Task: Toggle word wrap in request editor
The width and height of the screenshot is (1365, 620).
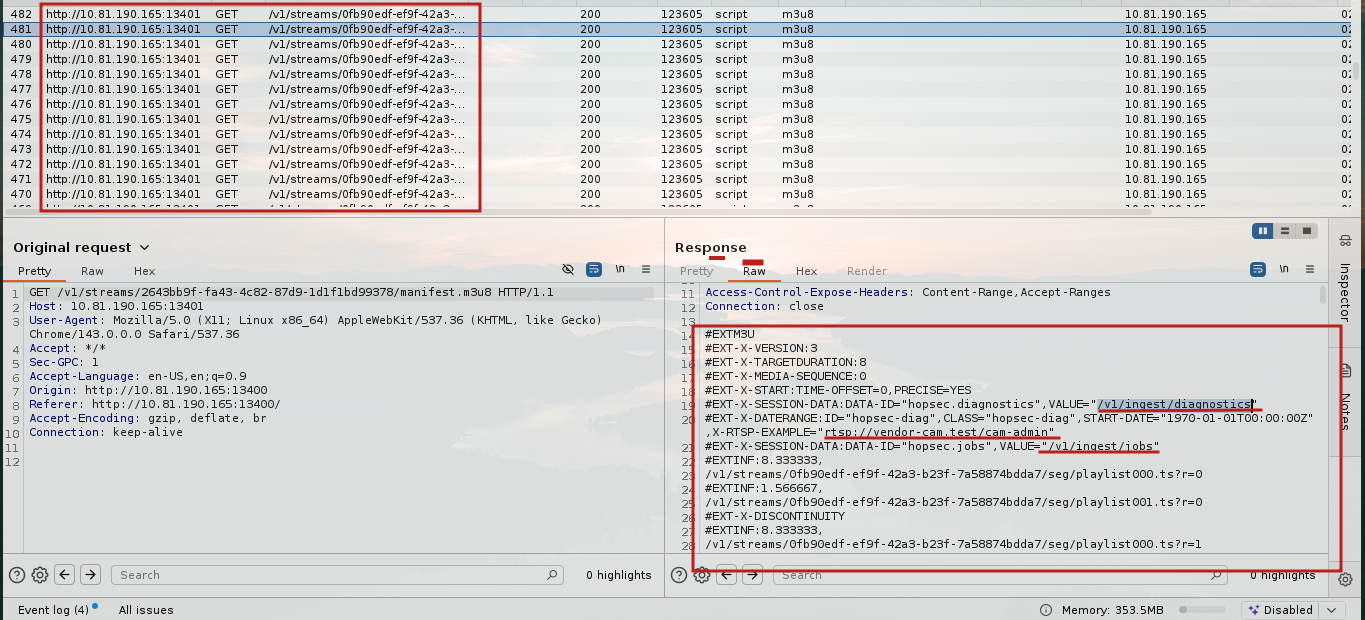Action: 594,270
